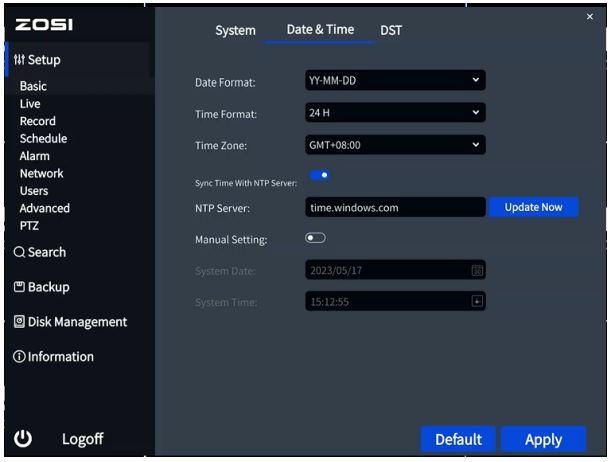Click the power icon beside Logoff
The image size is (611, 462).
tap(21, 438)
